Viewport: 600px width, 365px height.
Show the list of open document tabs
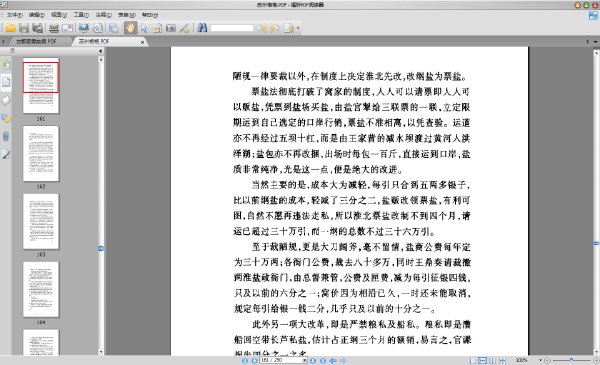coord(595,41)
